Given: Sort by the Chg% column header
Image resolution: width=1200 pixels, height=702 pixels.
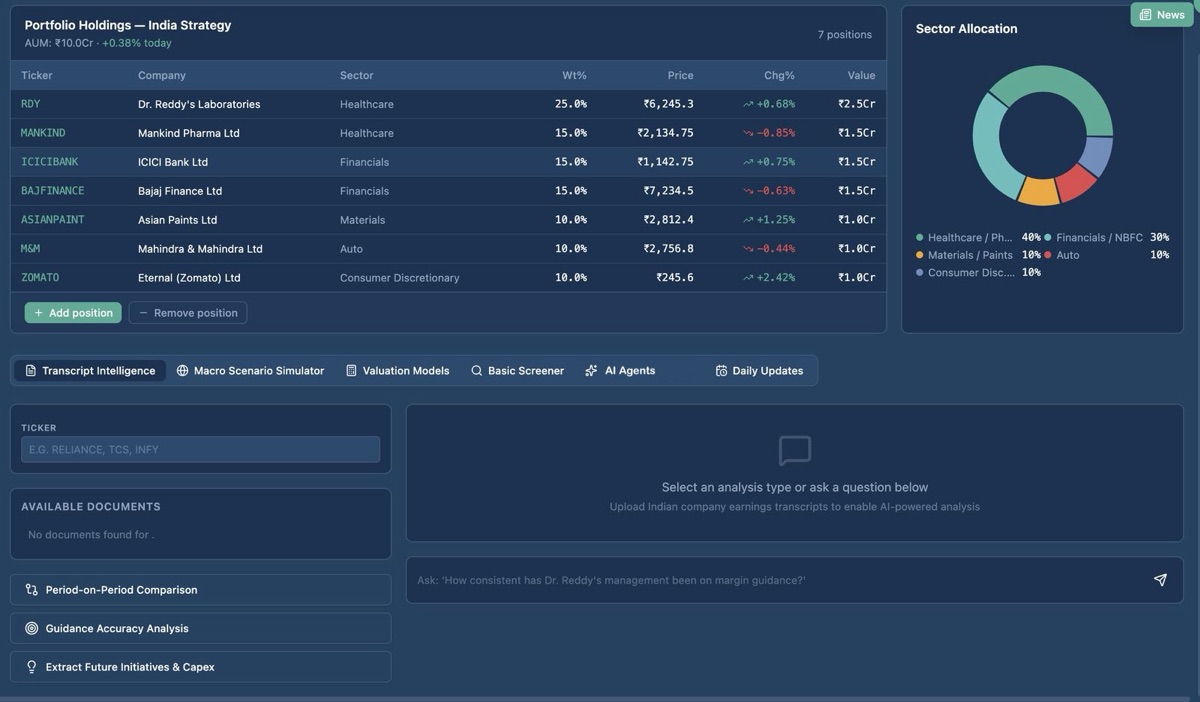Looking at the screenshot, I should click(x=778, y=76).
